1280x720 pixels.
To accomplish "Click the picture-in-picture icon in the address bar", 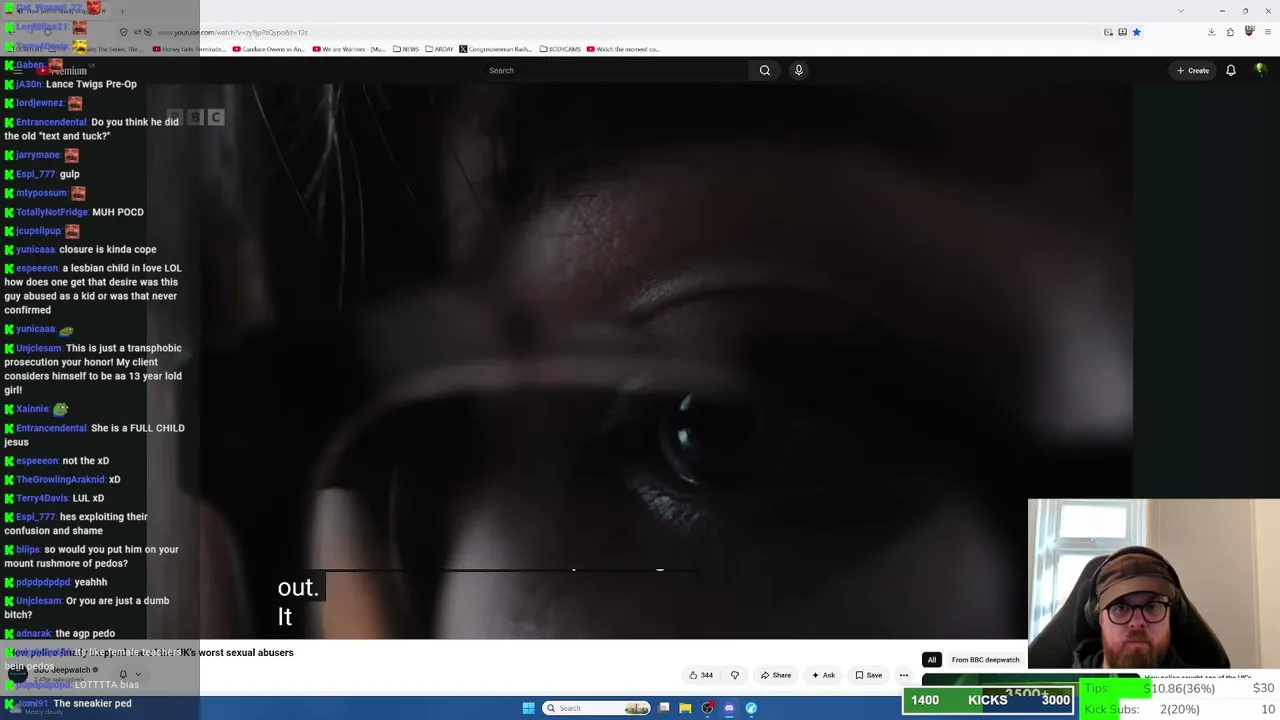I will pyautogui.click(x=1108, y=32).
